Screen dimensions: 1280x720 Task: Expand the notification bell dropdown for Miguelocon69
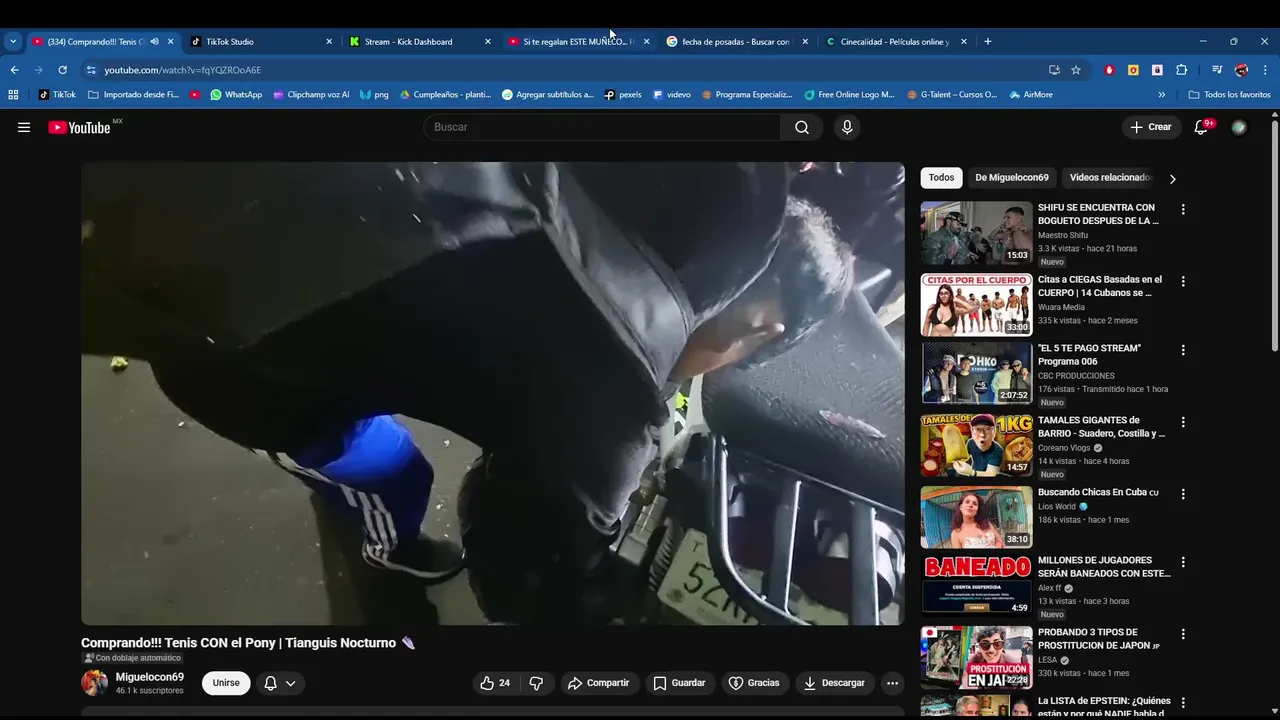click(280, 683)
